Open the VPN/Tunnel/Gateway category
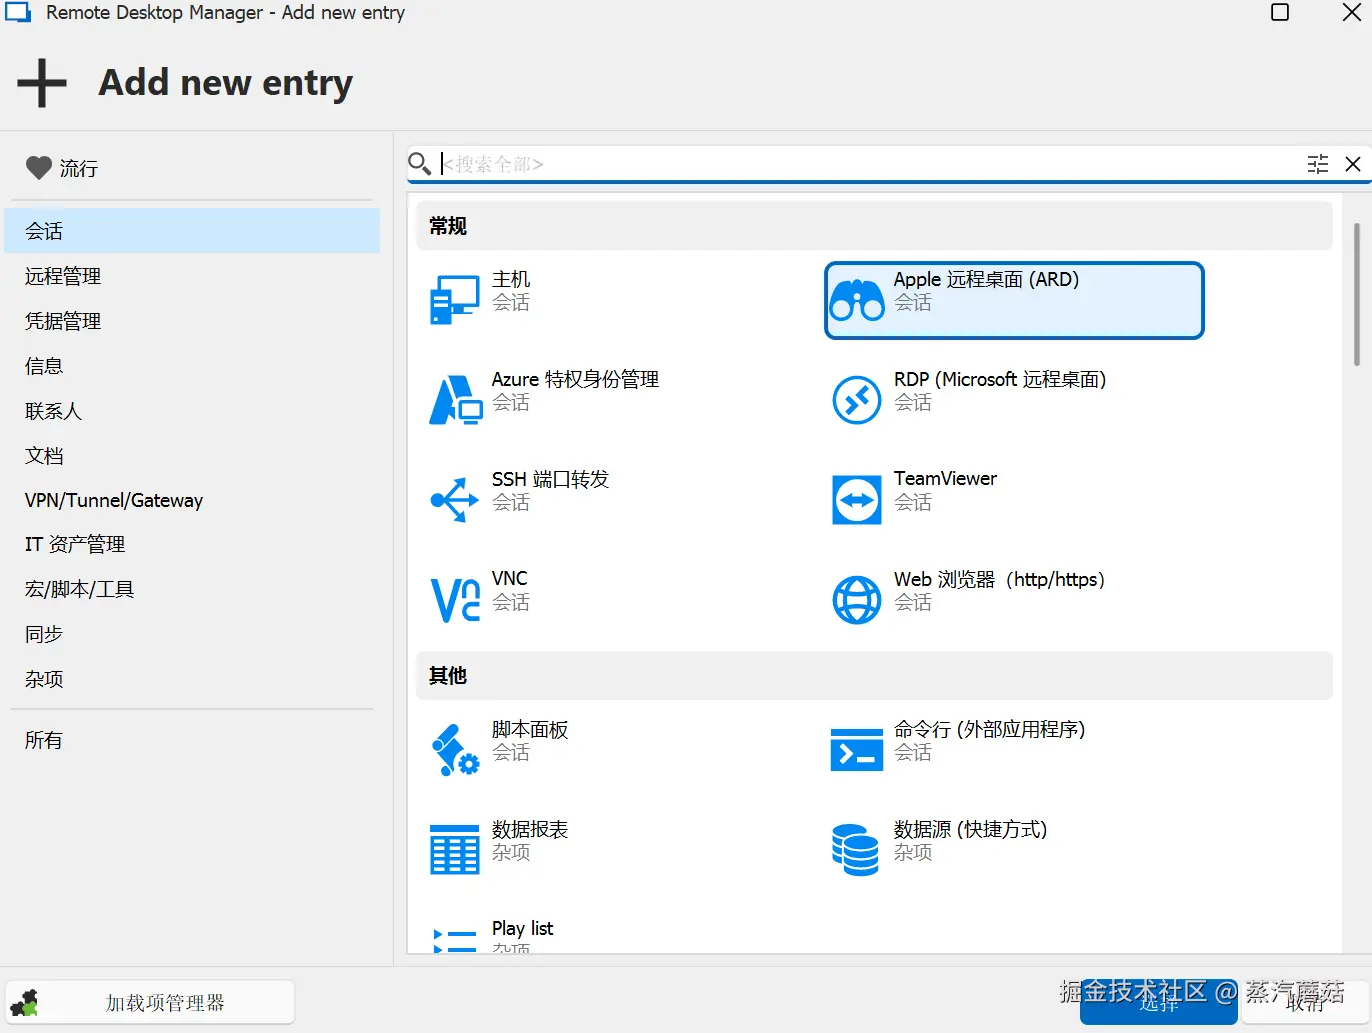Screen dimensions: 1372x1033 [192, 500]
